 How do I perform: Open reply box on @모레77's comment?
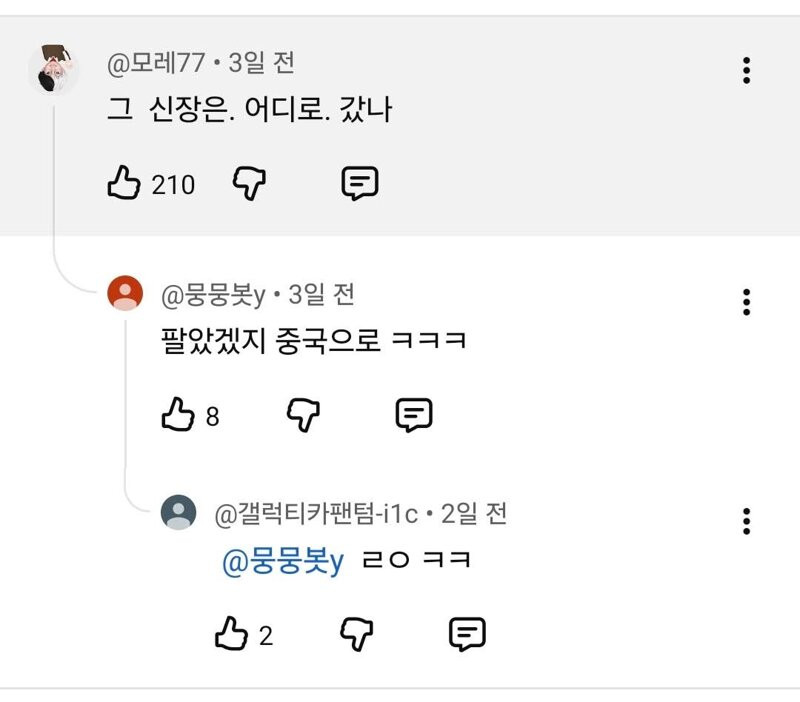click(359, 183)
